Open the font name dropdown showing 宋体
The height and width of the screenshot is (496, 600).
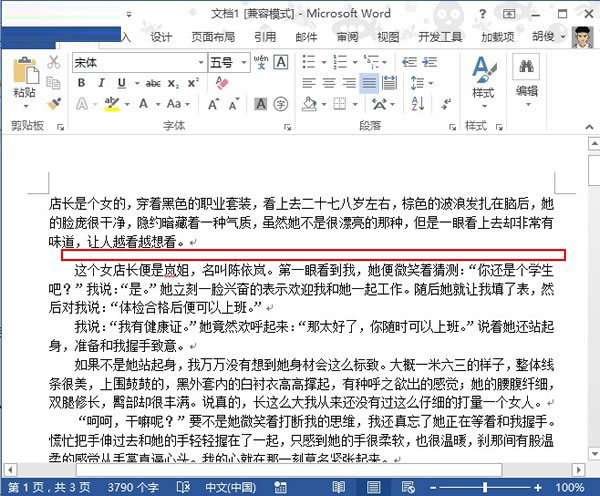pyautogui.click(x=135, y=62)
